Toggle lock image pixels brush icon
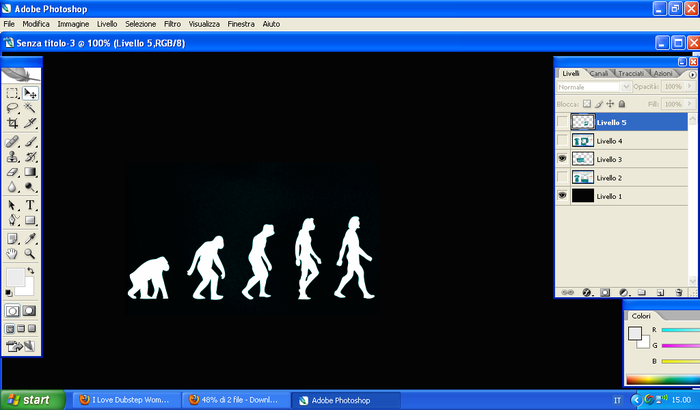700x410 pixels. point(599,104)
